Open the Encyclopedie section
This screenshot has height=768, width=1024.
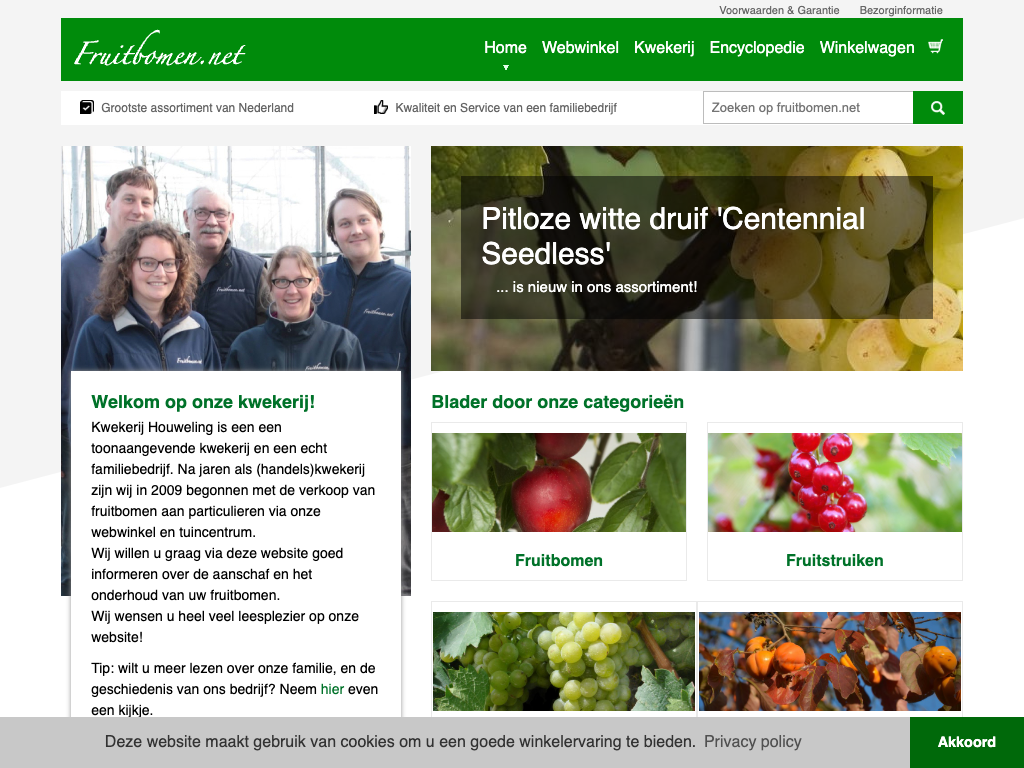tap(756, 48)
